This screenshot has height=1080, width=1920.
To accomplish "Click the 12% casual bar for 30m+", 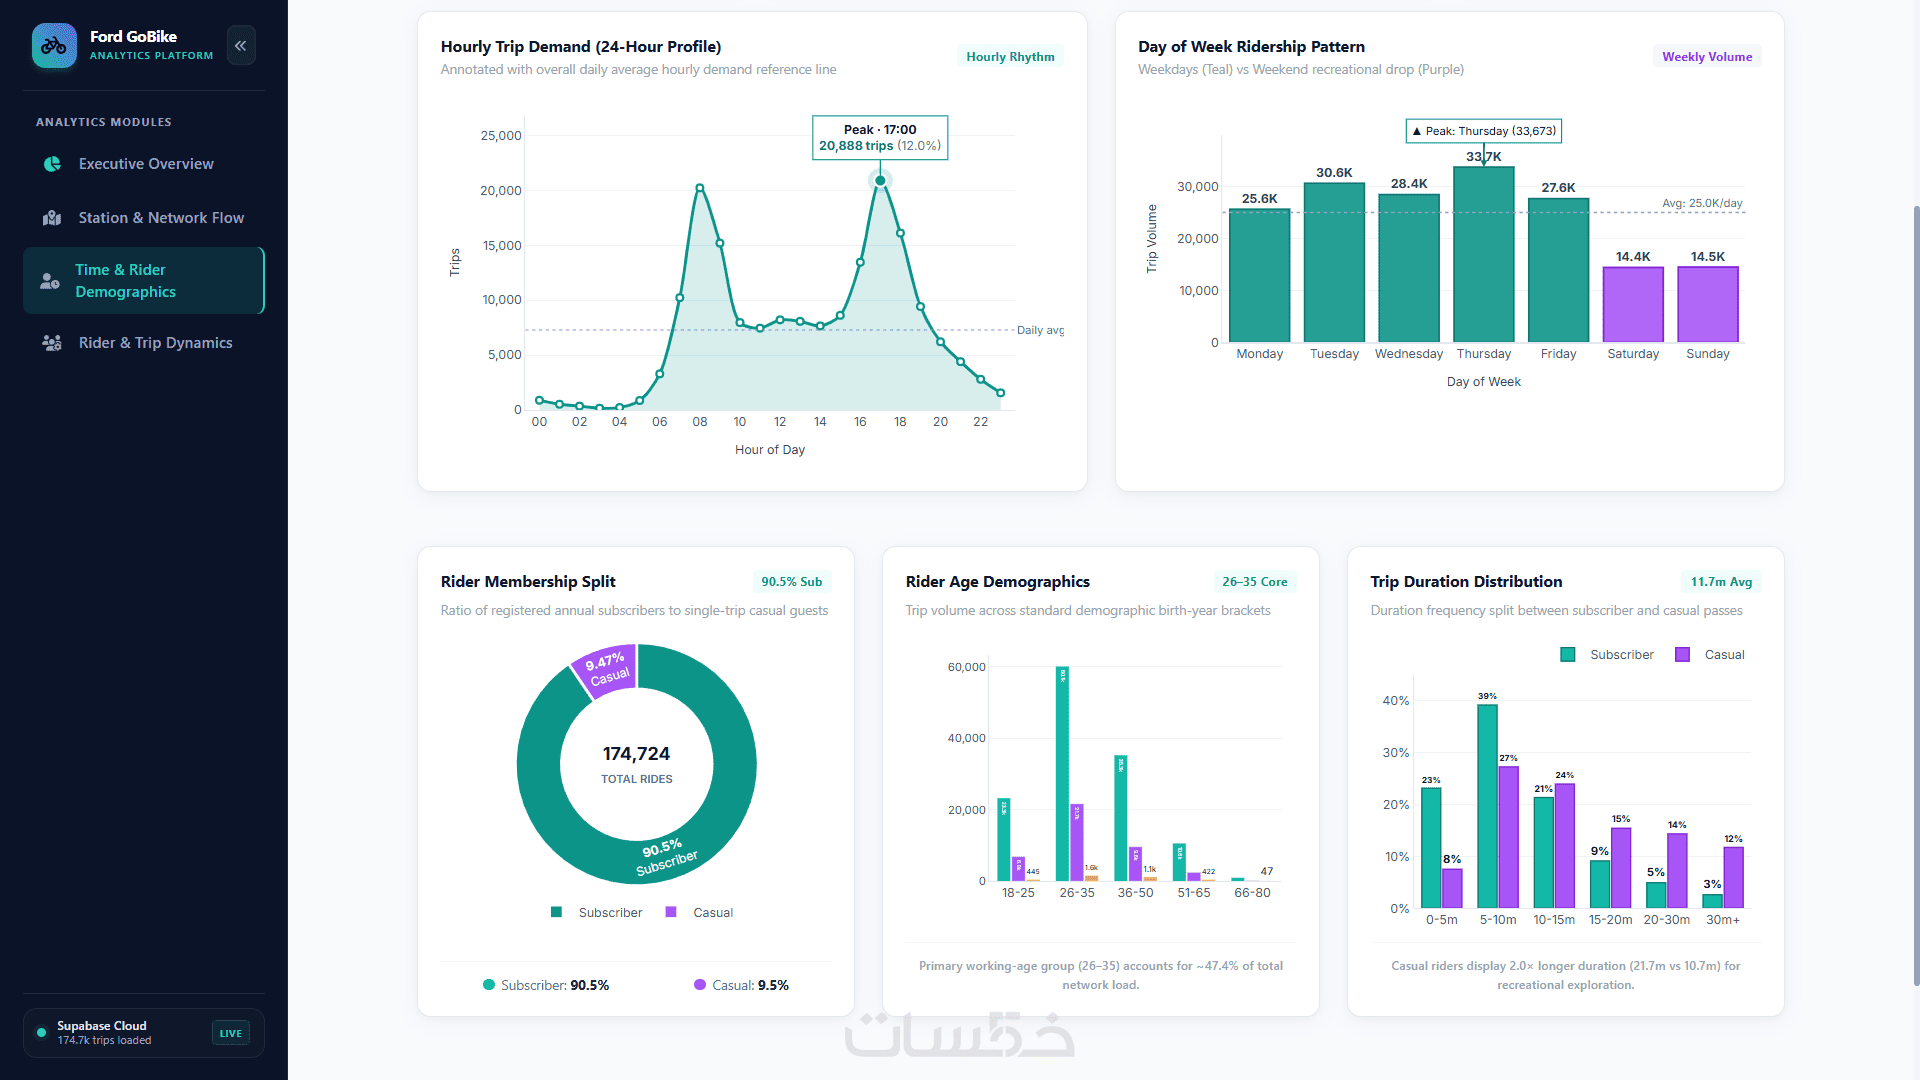I will pos(1734,878).
